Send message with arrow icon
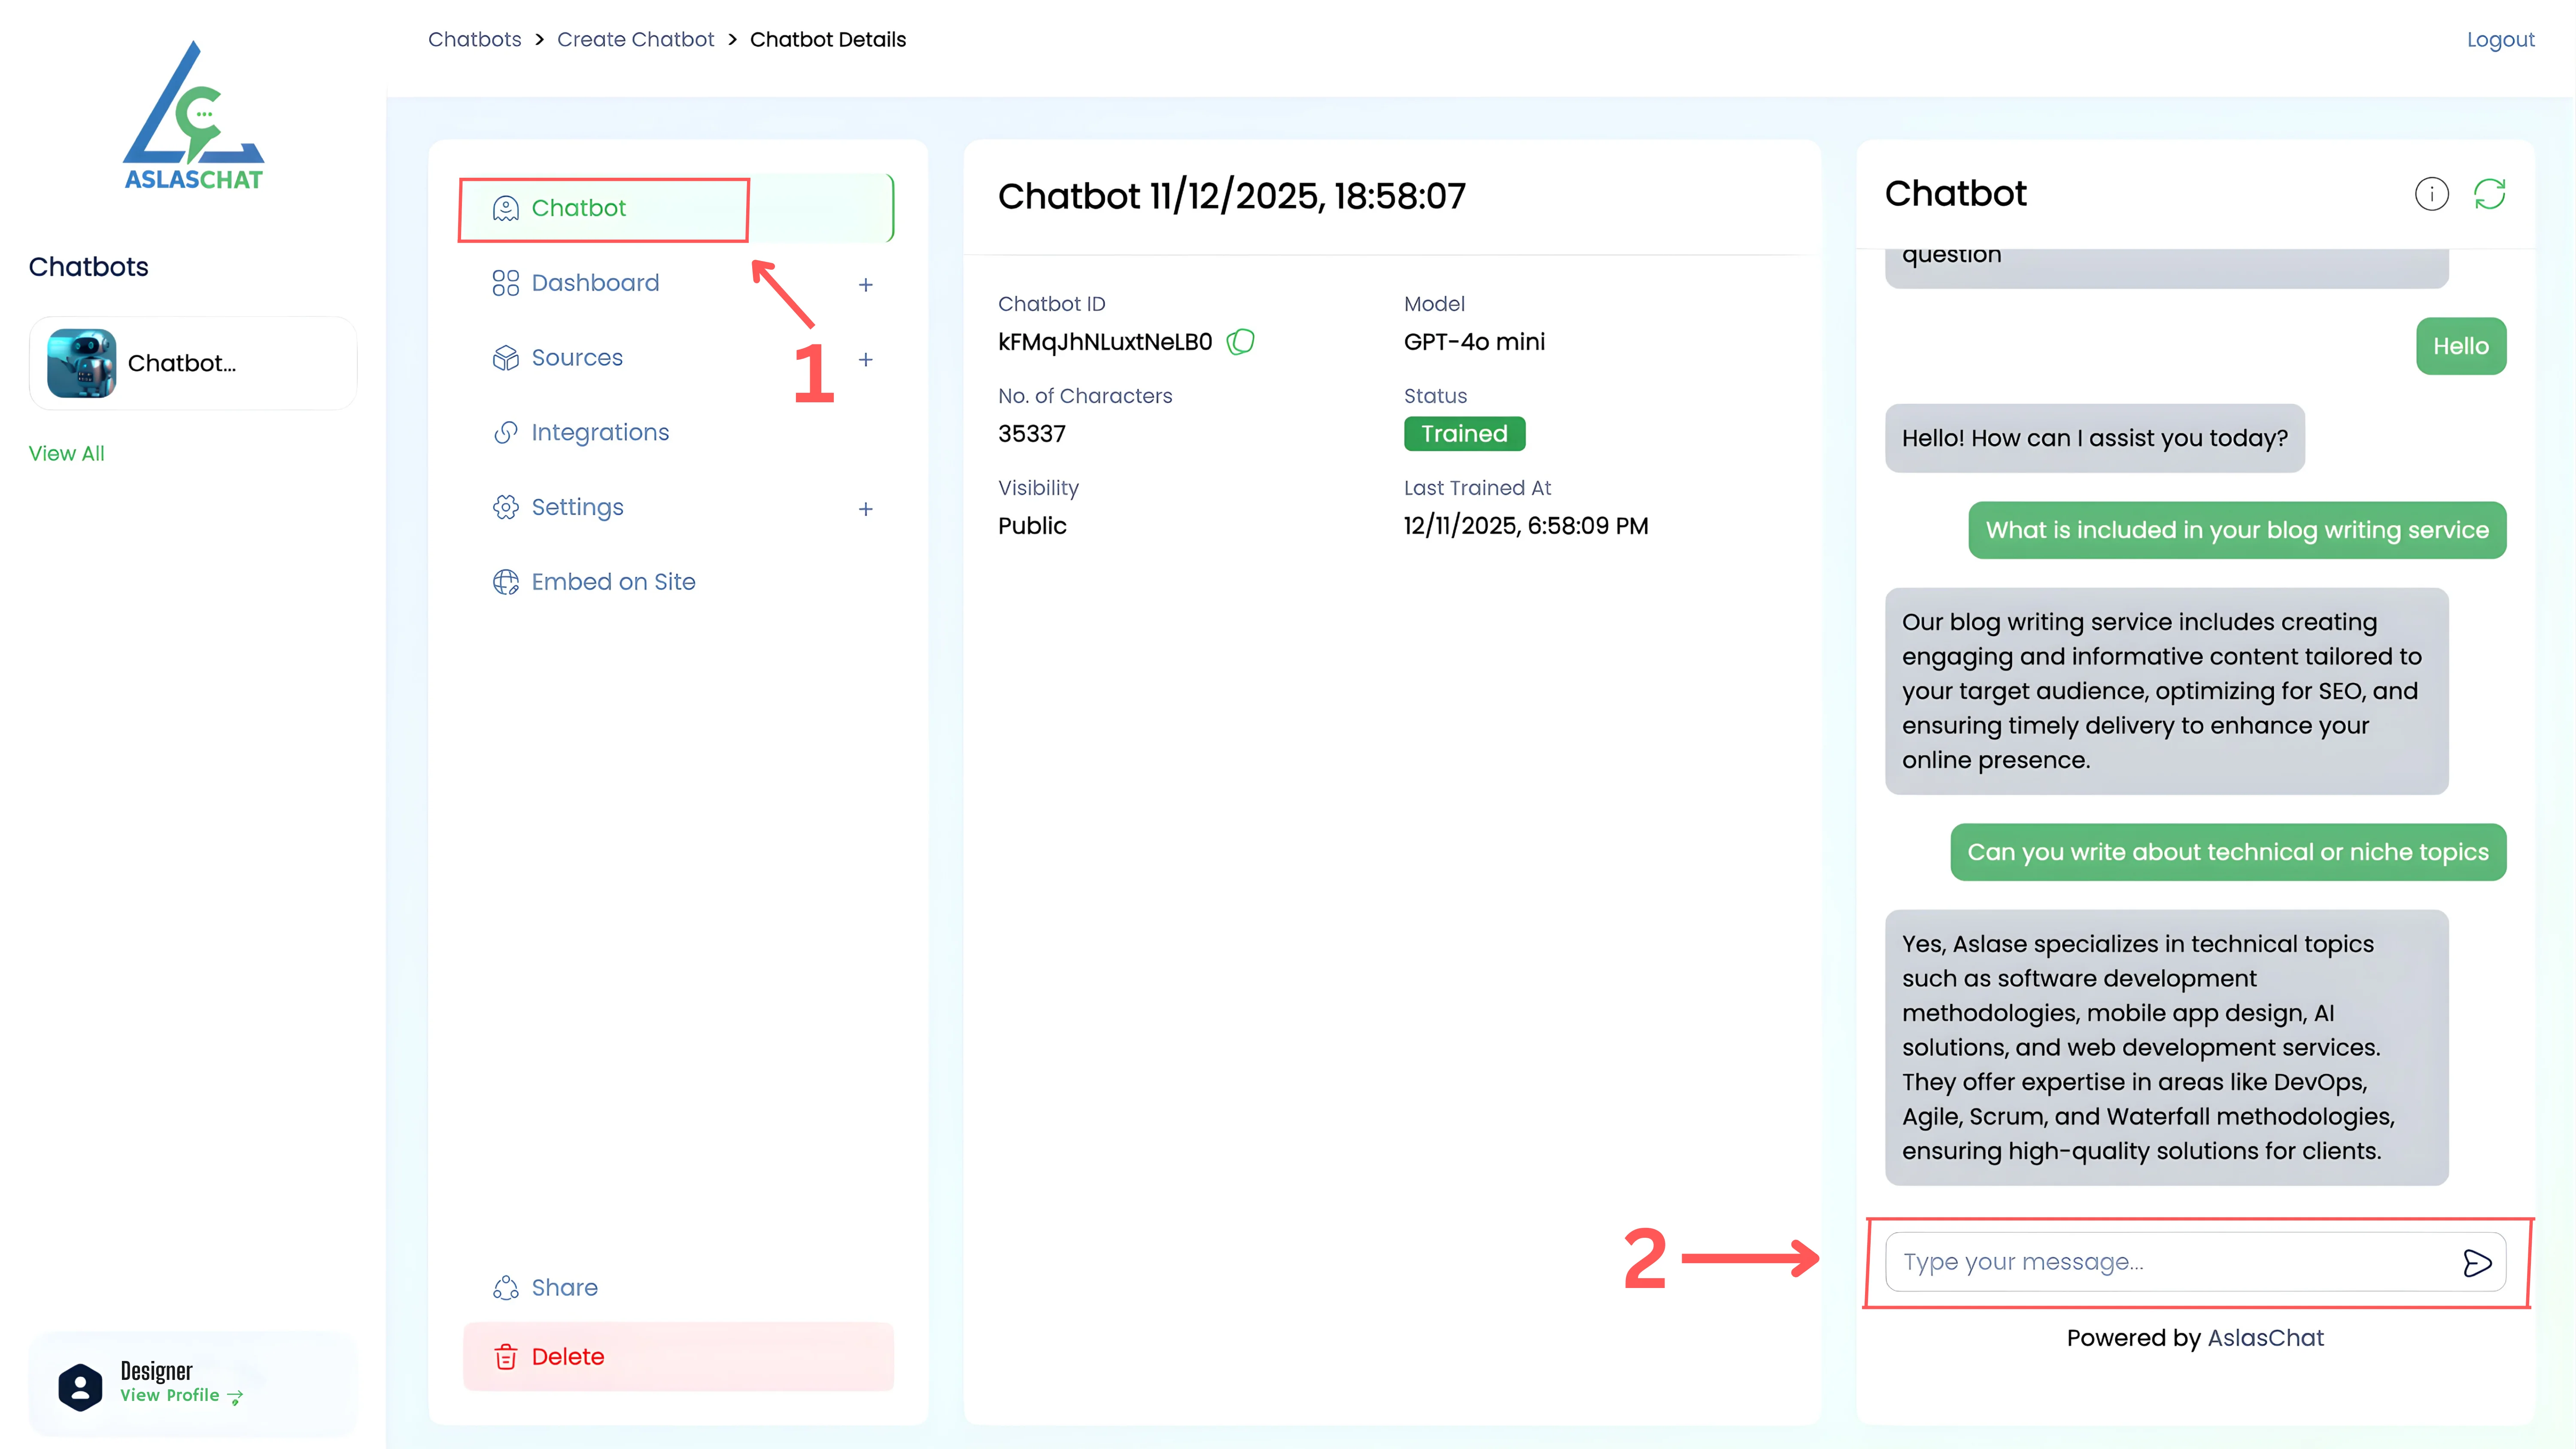Image resolution: width=2576 pixels, height=1449 pixels. [2477, 1263]
